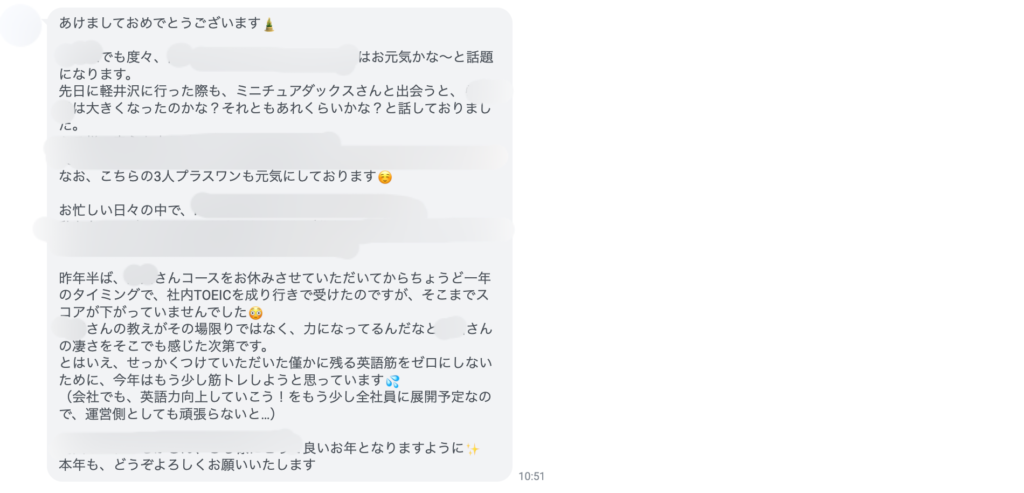Click the kadomatsu emoji after the New Year greeting
This screenshot has width=1024, height=493.
click(x=269, y=24)
